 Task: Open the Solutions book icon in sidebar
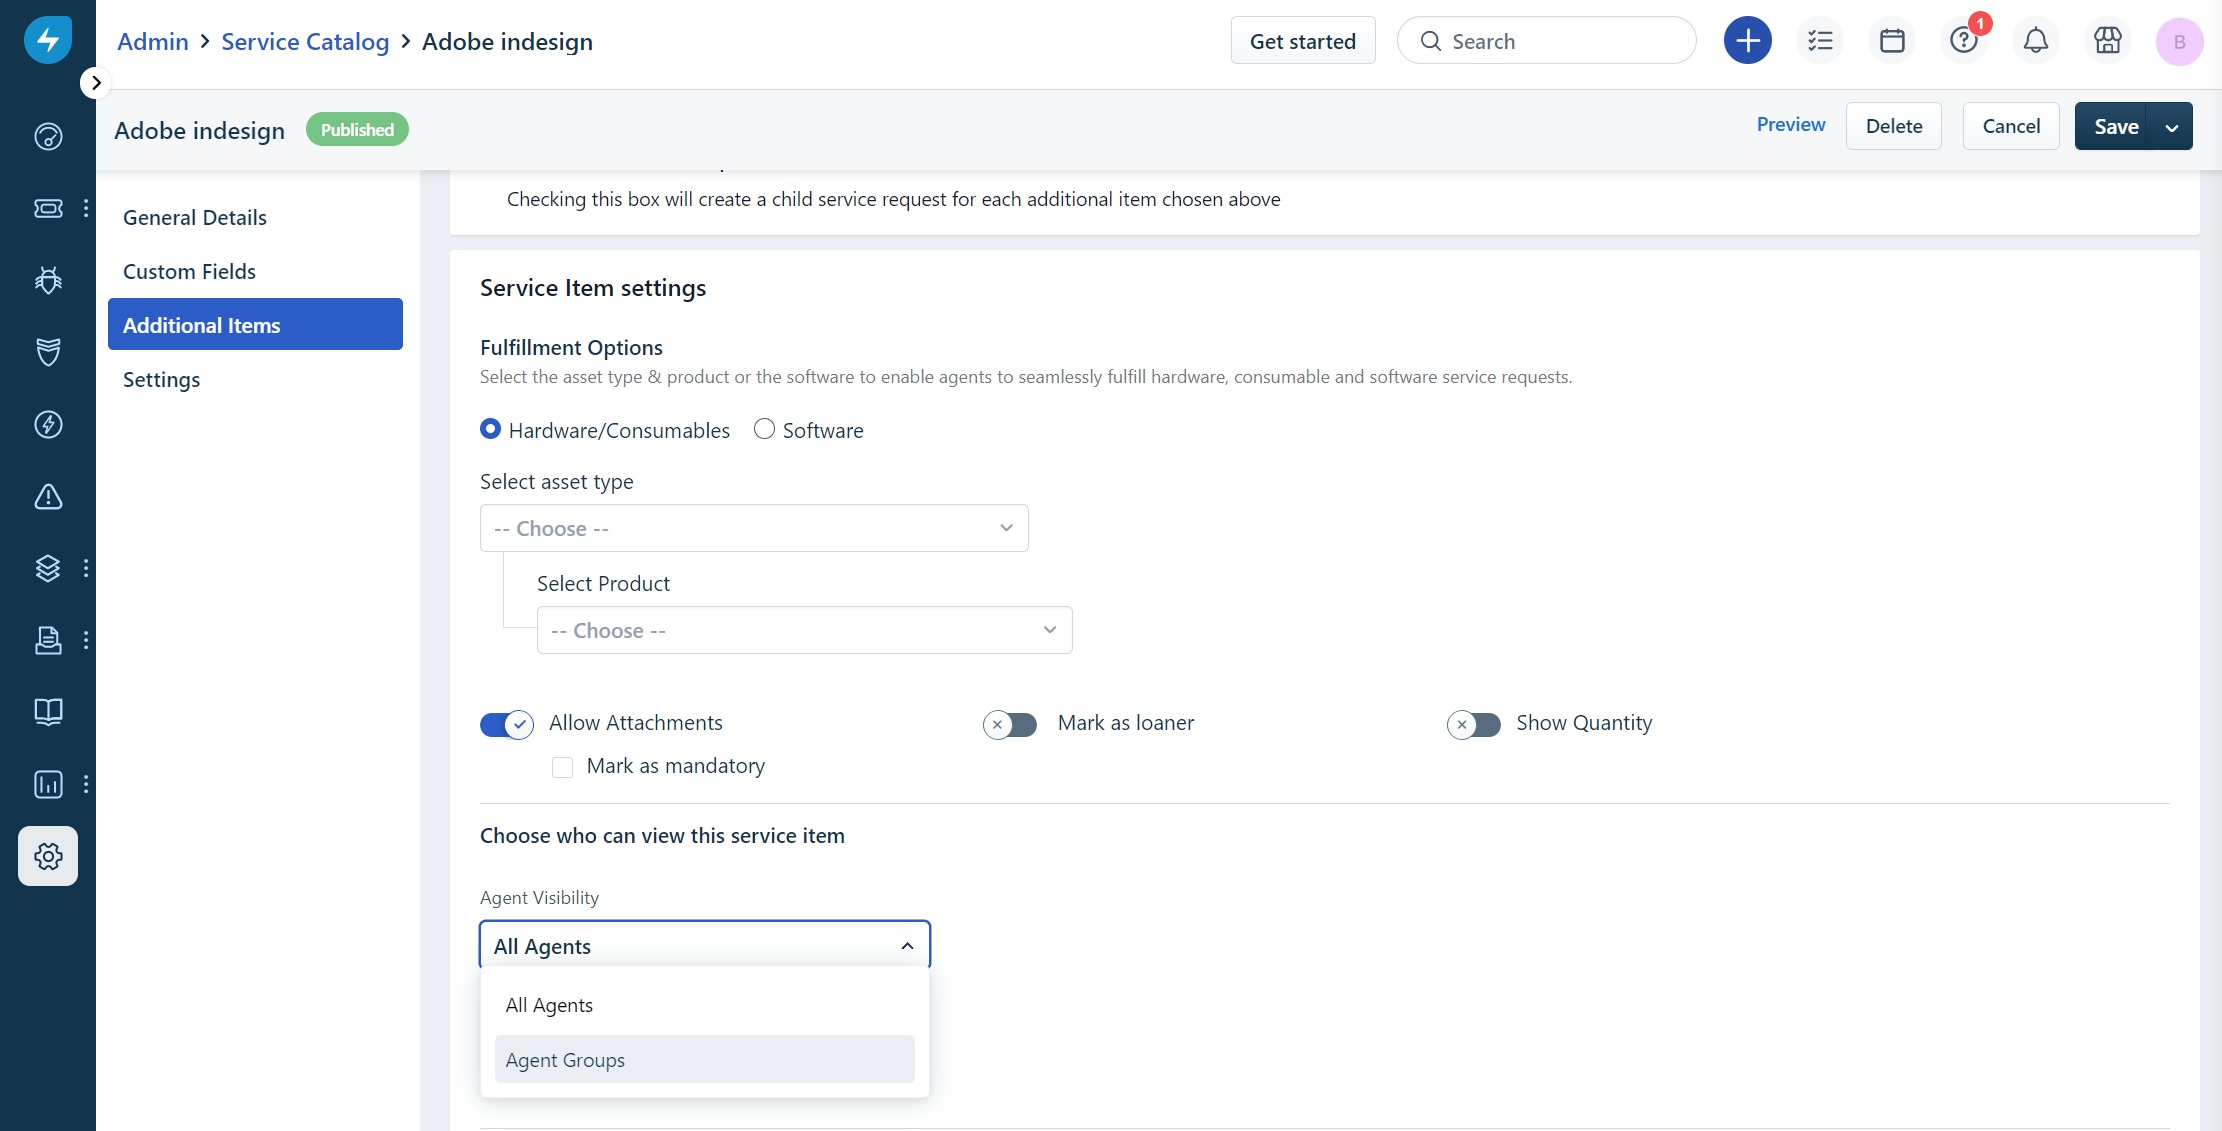[x=48, y=712]
